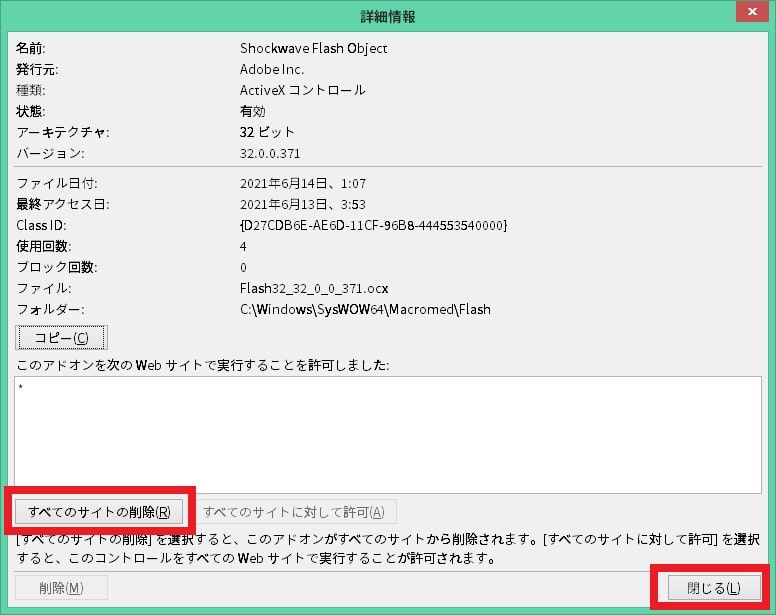
Task: Click the usage count value 4
Action: coord(243,246)
